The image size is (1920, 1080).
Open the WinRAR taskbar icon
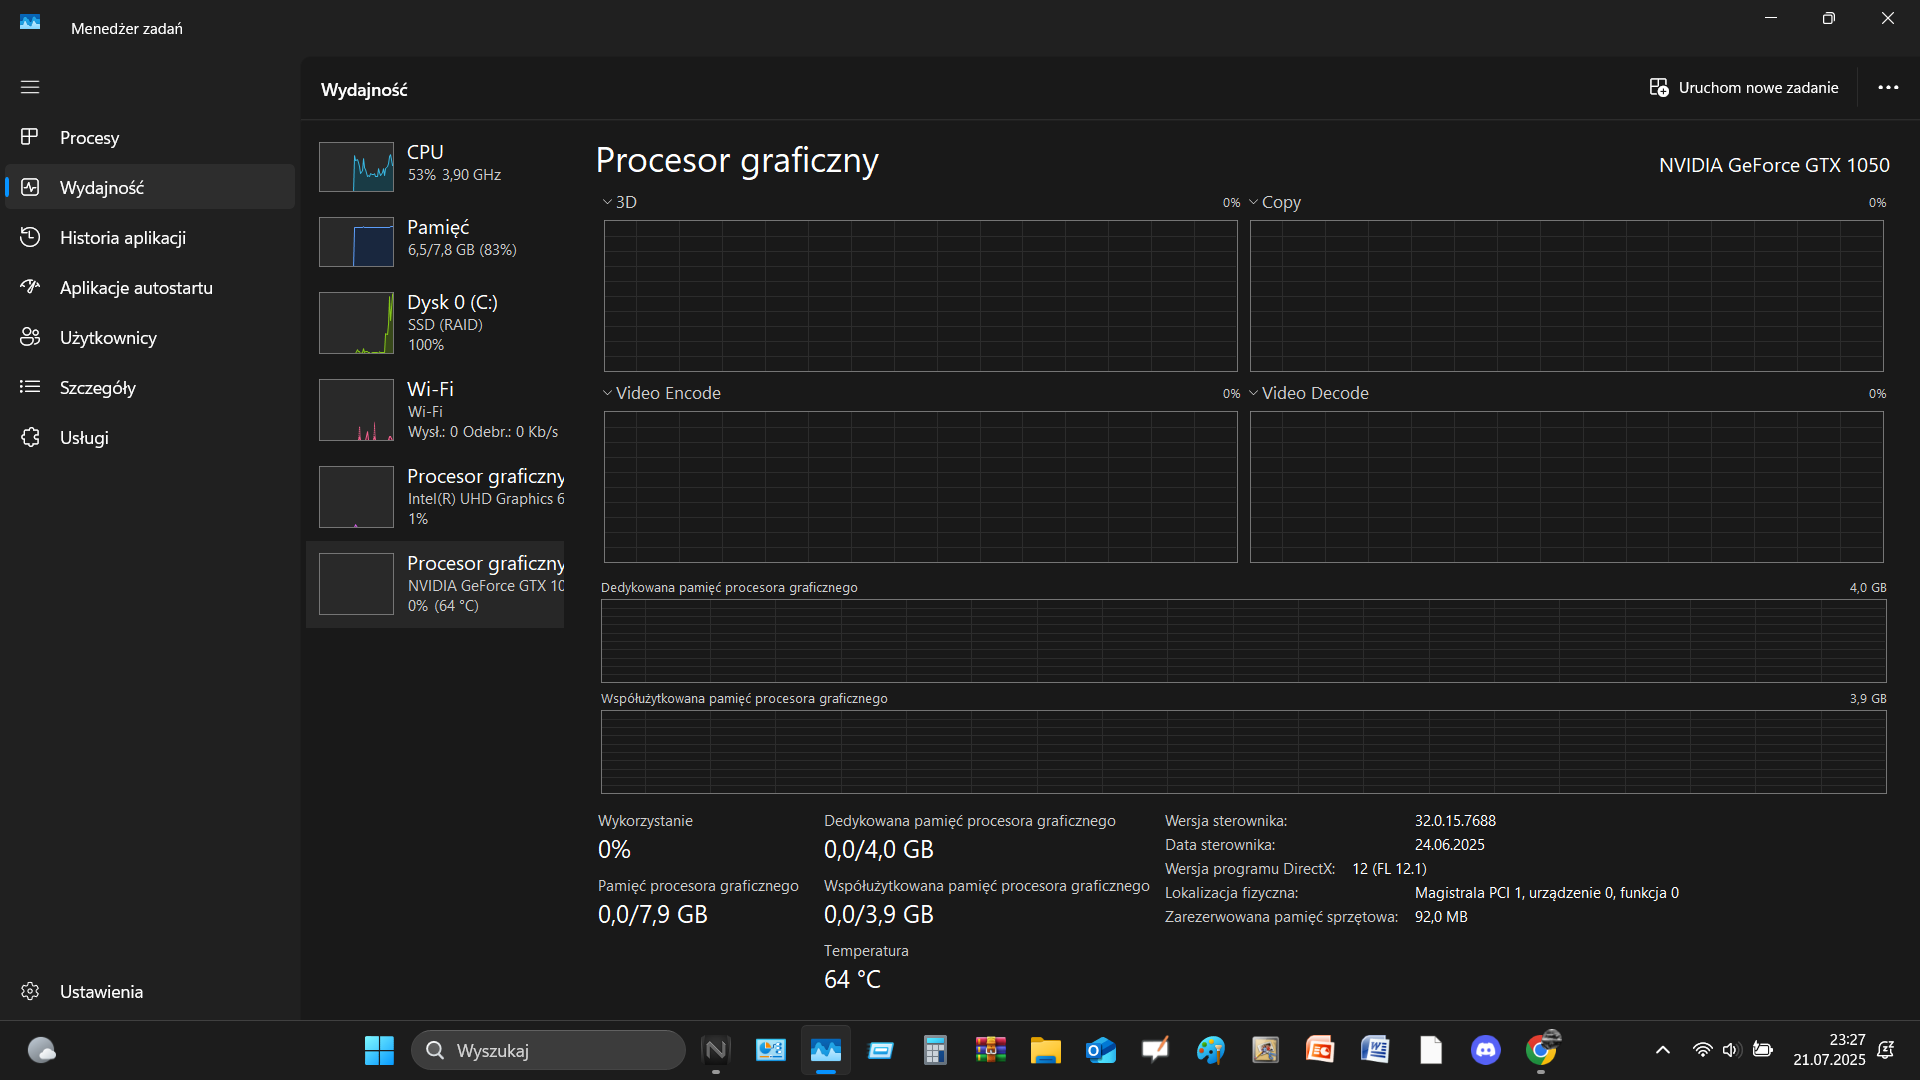point(990,1050)
